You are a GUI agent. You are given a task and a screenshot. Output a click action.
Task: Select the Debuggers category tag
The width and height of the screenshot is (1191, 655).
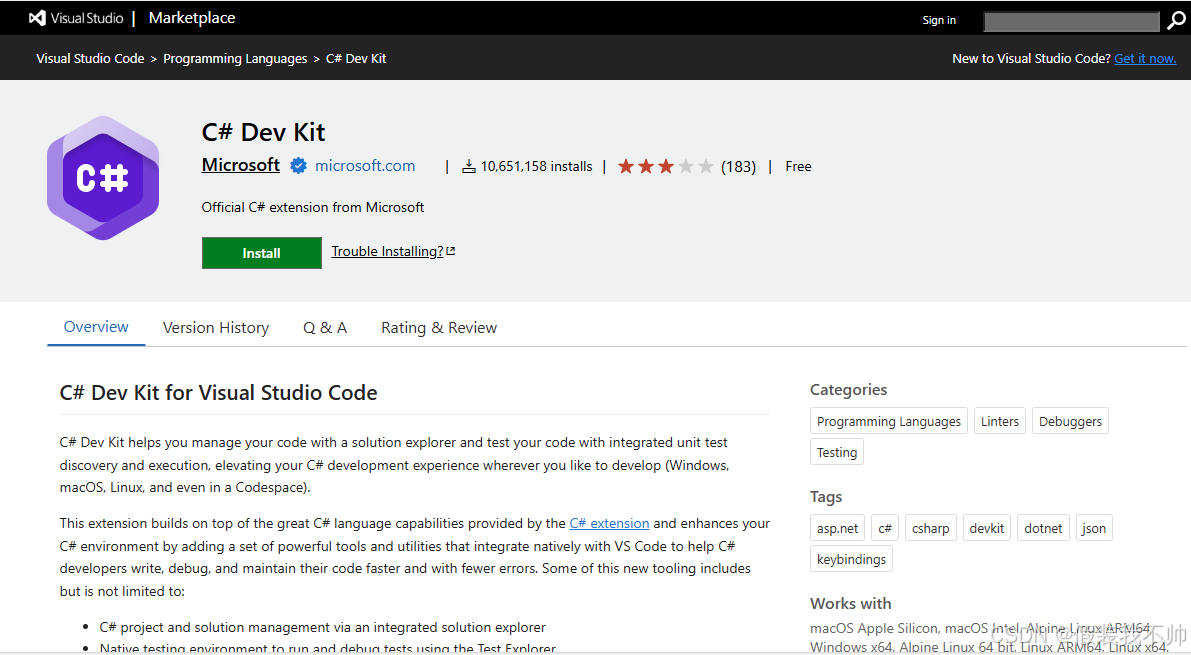(x=1070, y=421)
